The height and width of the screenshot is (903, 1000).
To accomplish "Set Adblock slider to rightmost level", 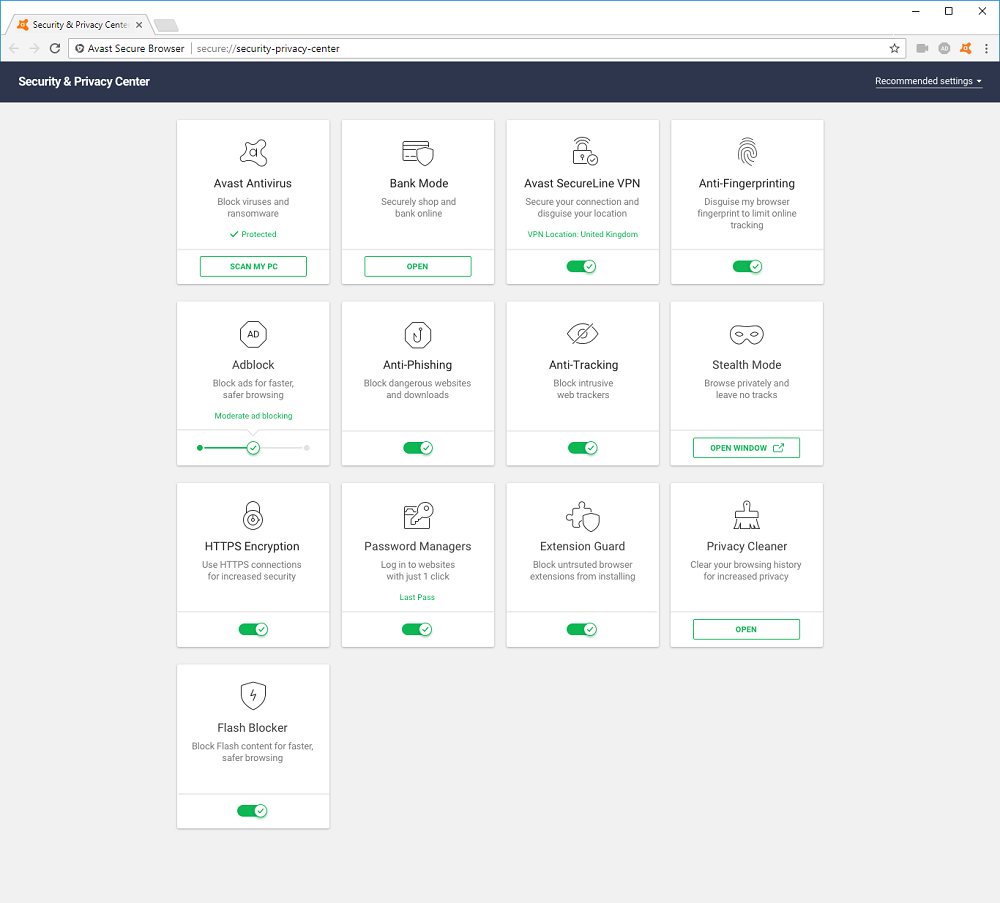I will click(x=307, y=448).
